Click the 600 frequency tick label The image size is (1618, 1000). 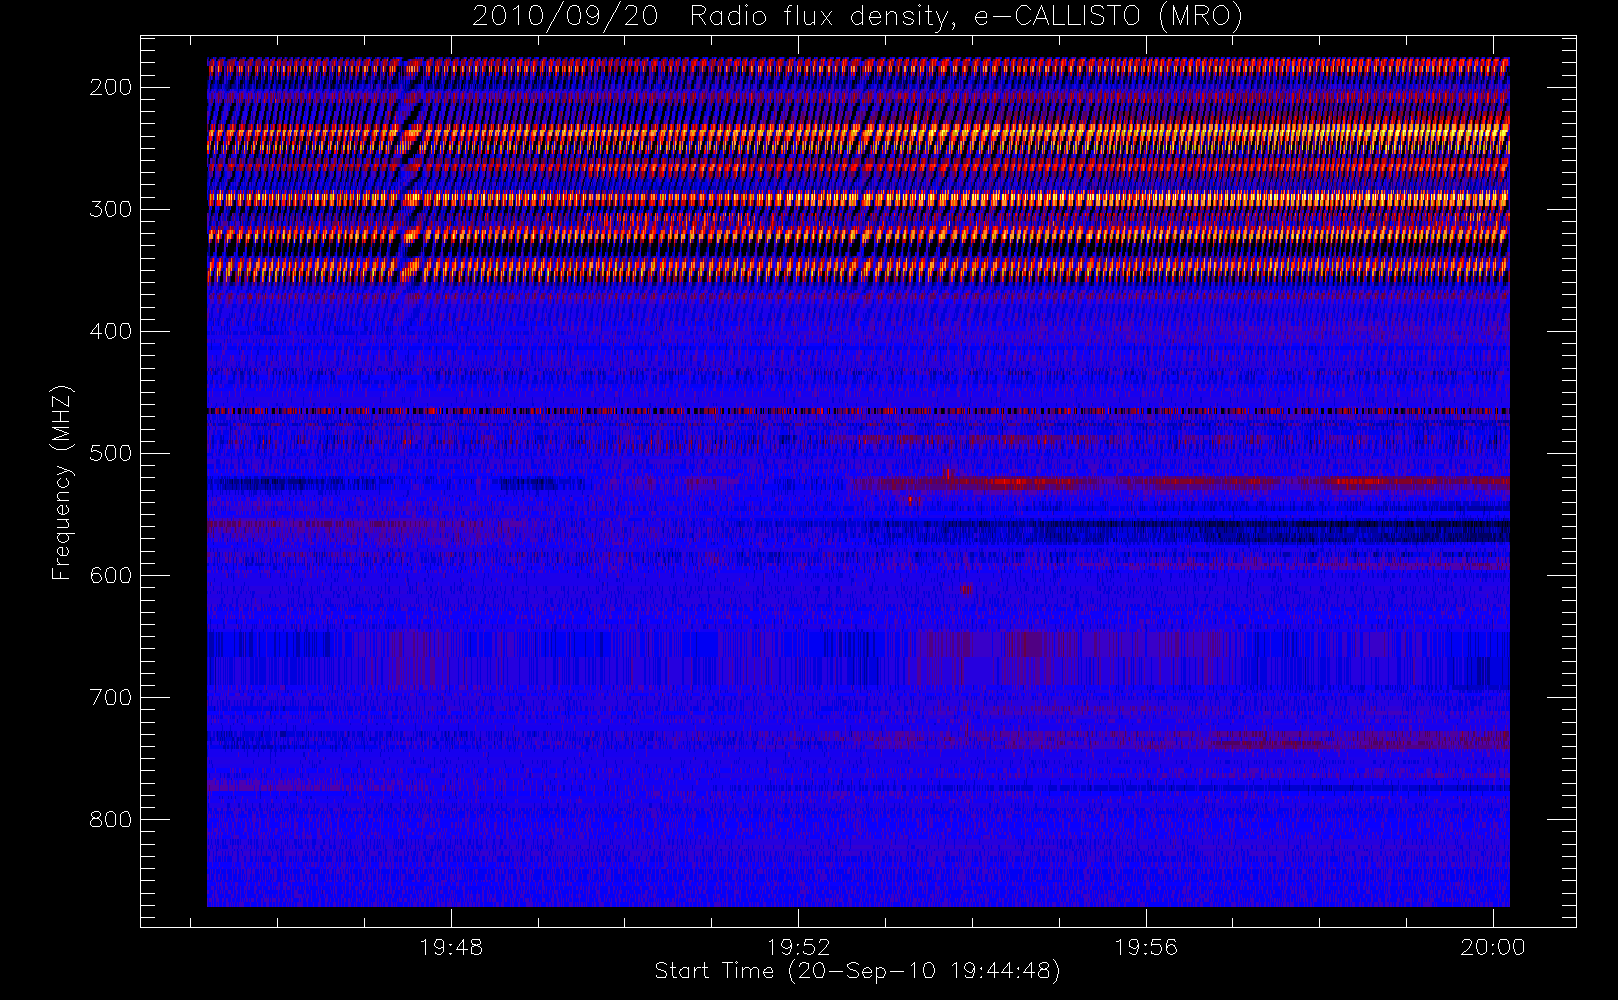111,575
